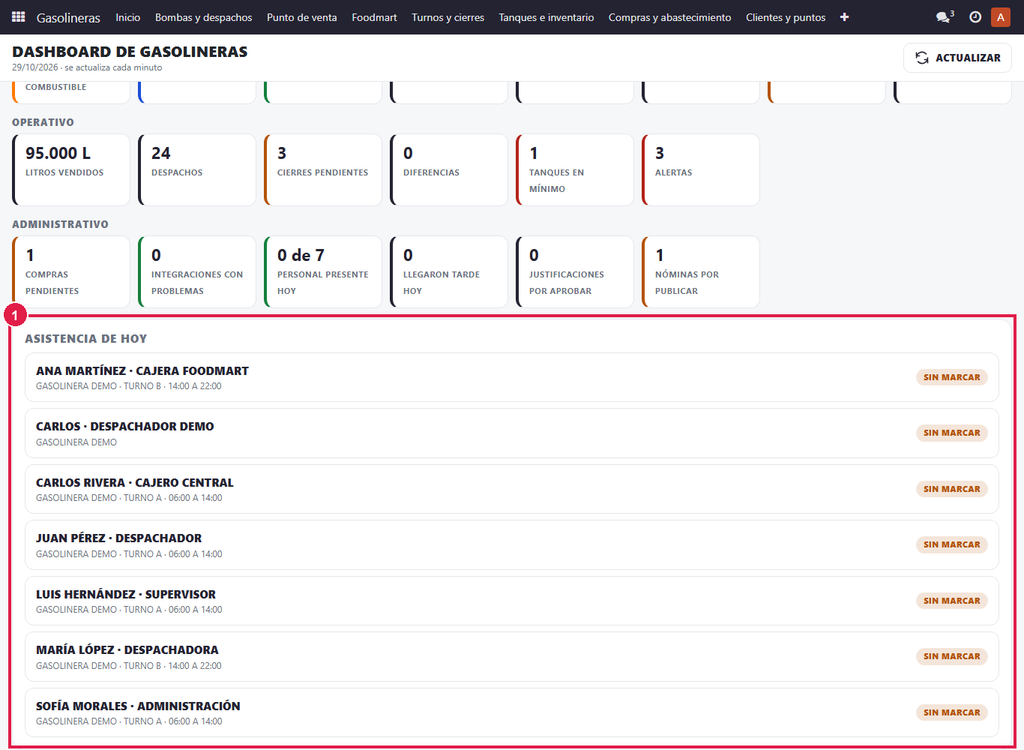This screenshot has height=750, width=1024.
Task: Open Tanques e inventario menu
Action: pos(547,18)
